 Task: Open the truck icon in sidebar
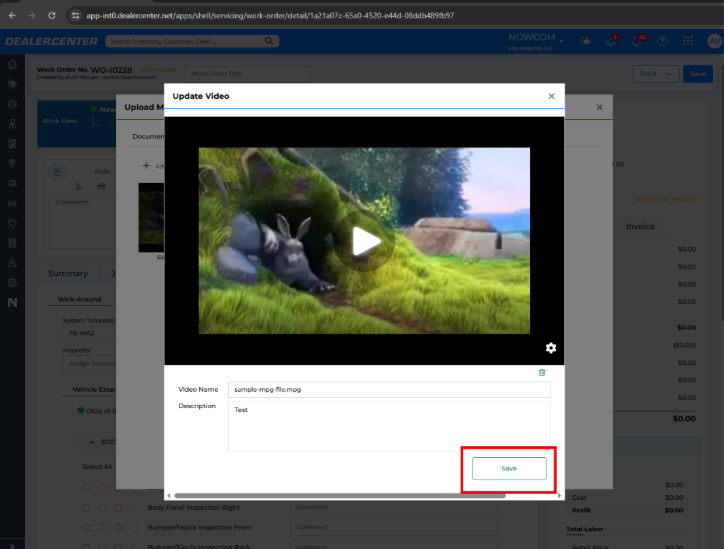pyautogui.click(x=12, y=183)
